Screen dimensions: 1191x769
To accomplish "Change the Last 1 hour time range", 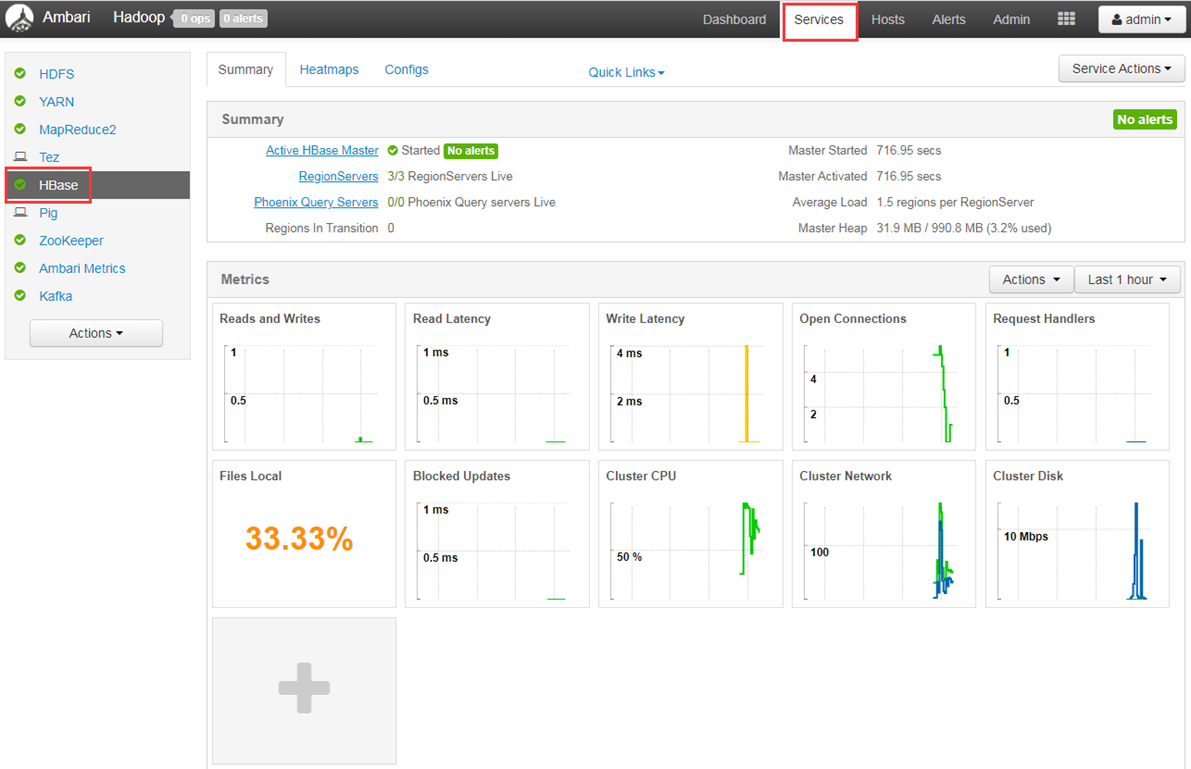I will click(x=1127, y=280).
